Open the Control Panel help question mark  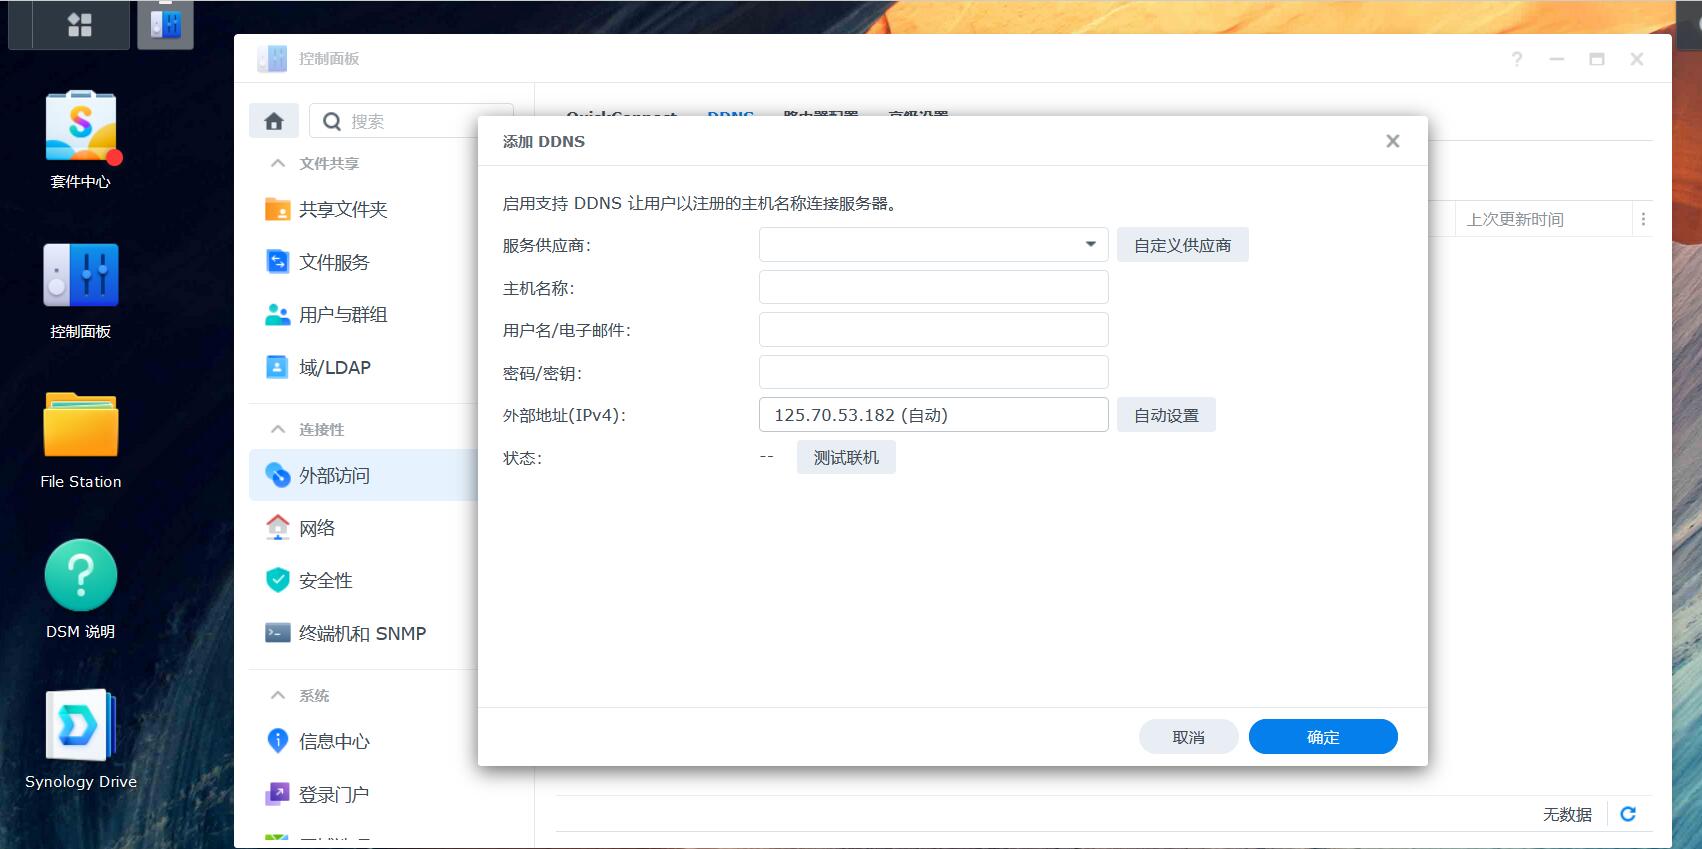1517,59
